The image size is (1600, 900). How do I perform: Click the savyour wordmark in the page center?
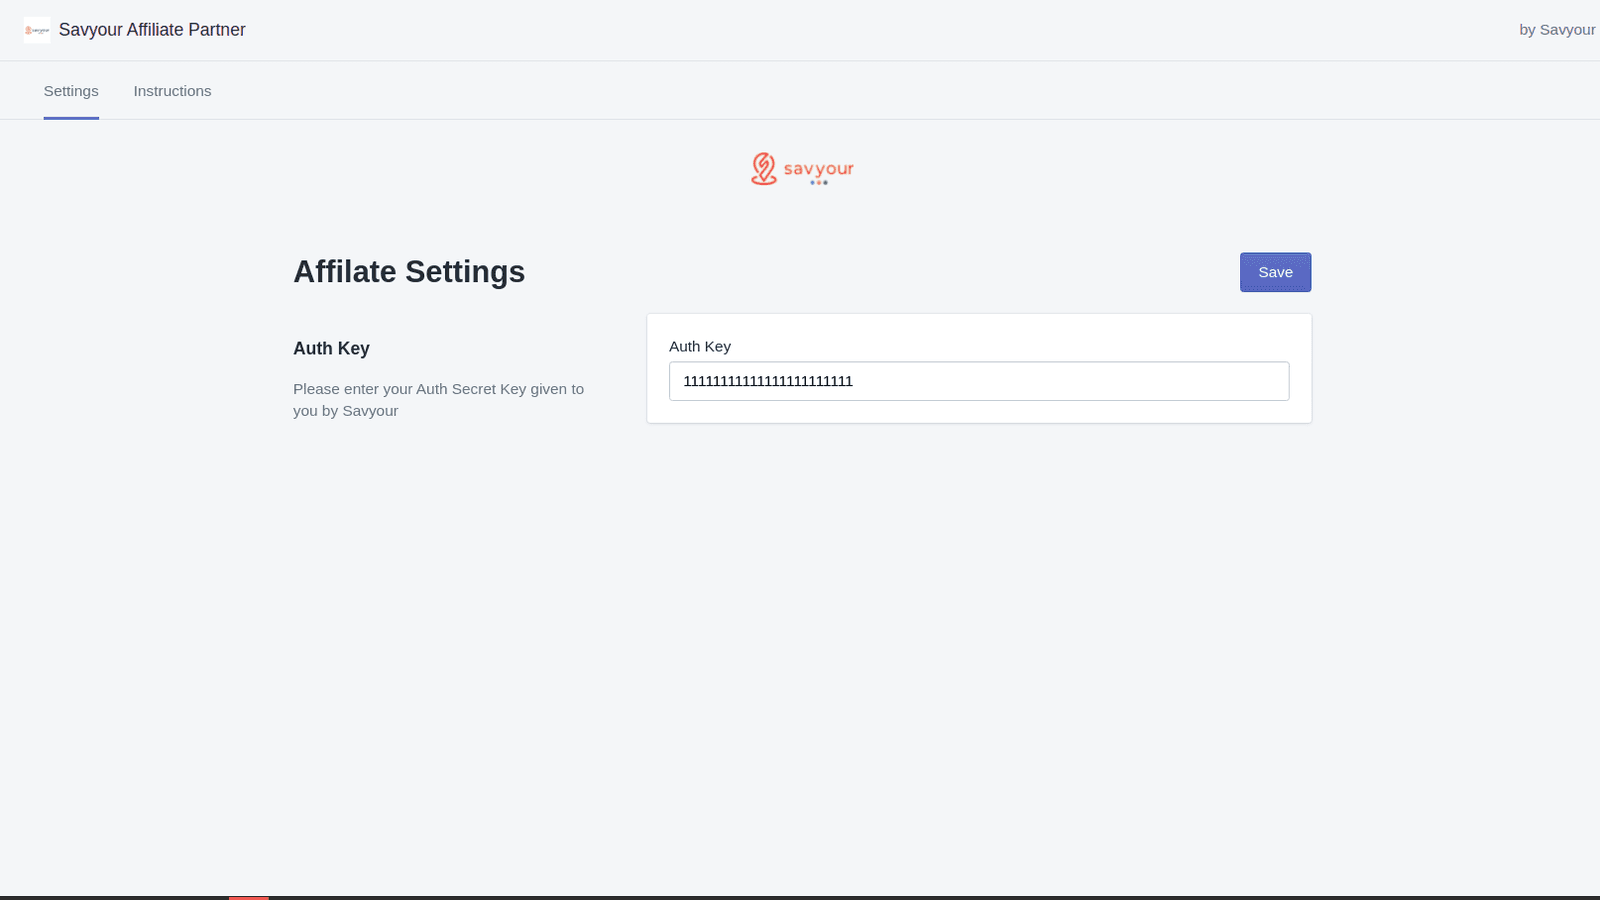[x=818, y=169]
